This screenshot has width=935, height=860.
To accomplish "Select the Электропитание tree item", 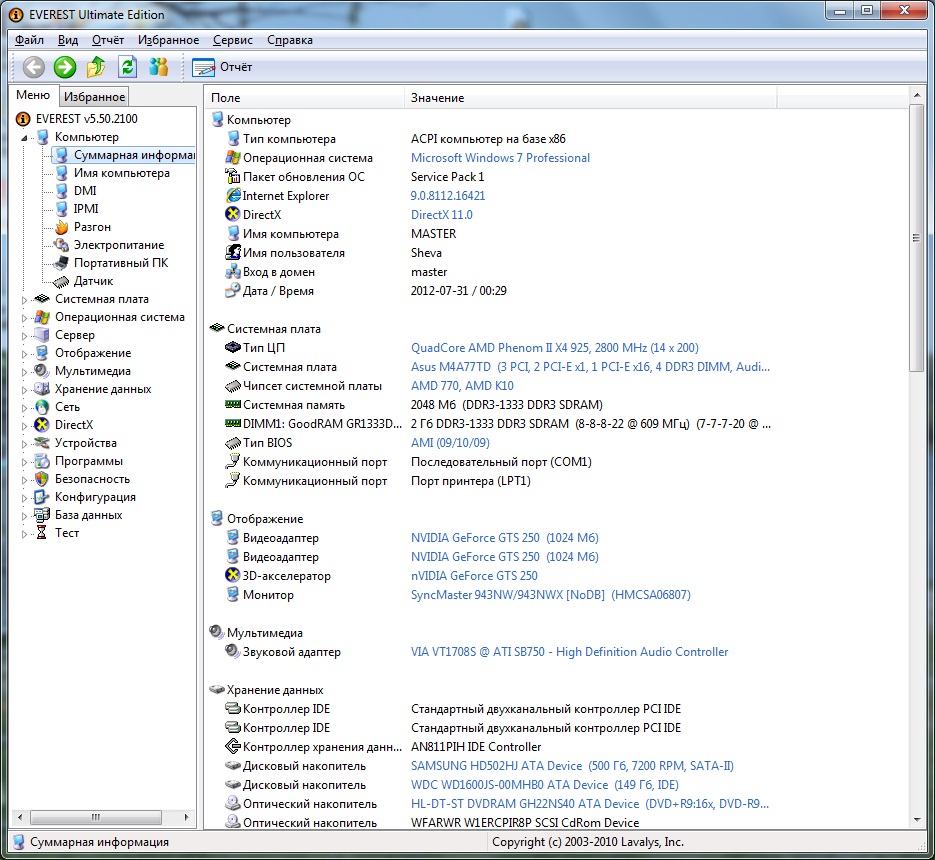I will point(118,245).
